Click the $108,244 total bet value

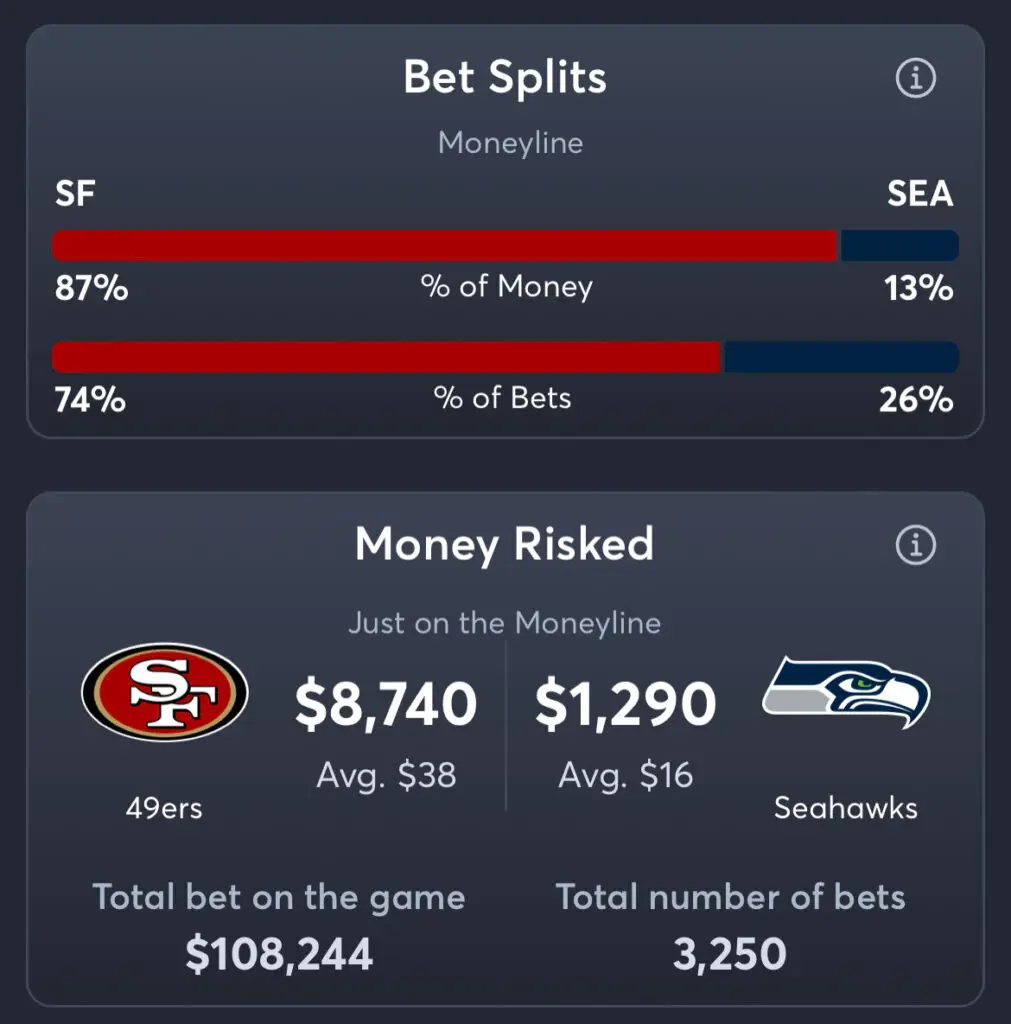click(x=279, y=954)
